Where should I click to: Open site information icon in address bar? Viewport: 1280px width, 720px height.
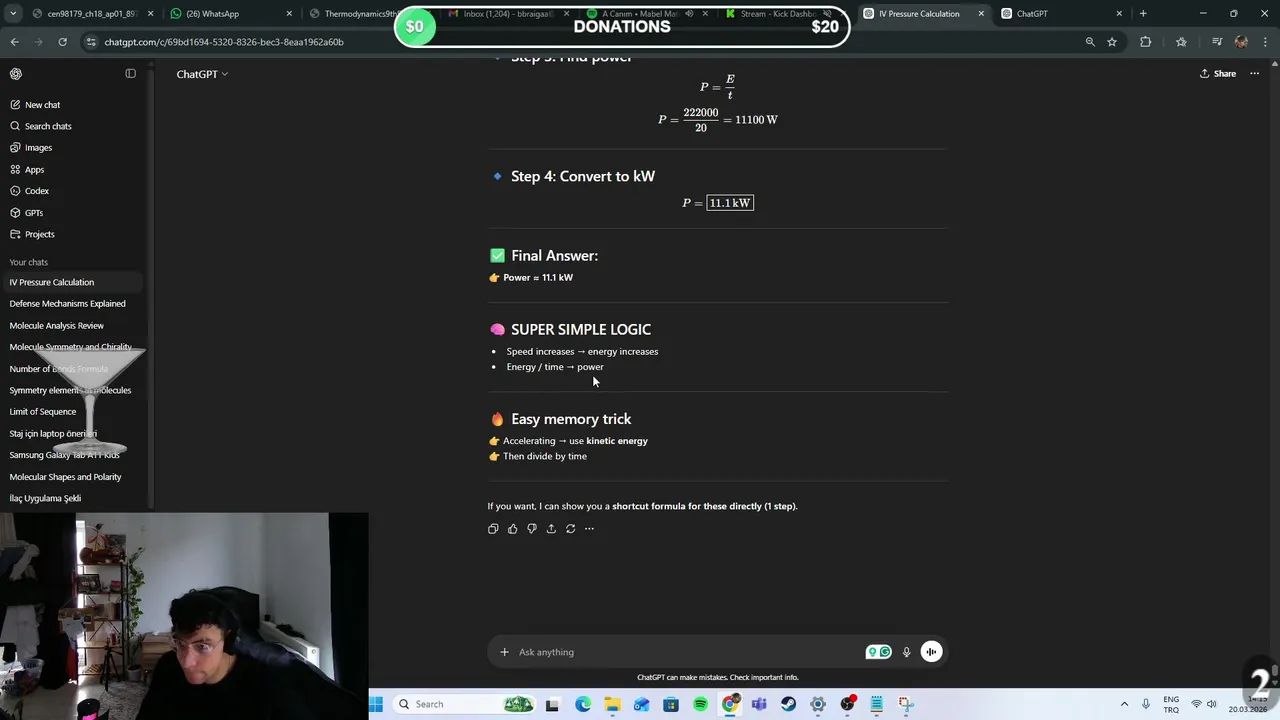point(91,42)
